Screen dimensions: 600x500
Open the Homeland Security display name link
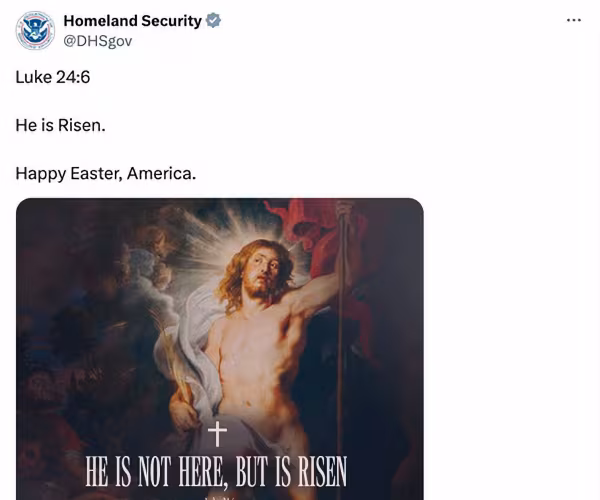click(132, 21)
